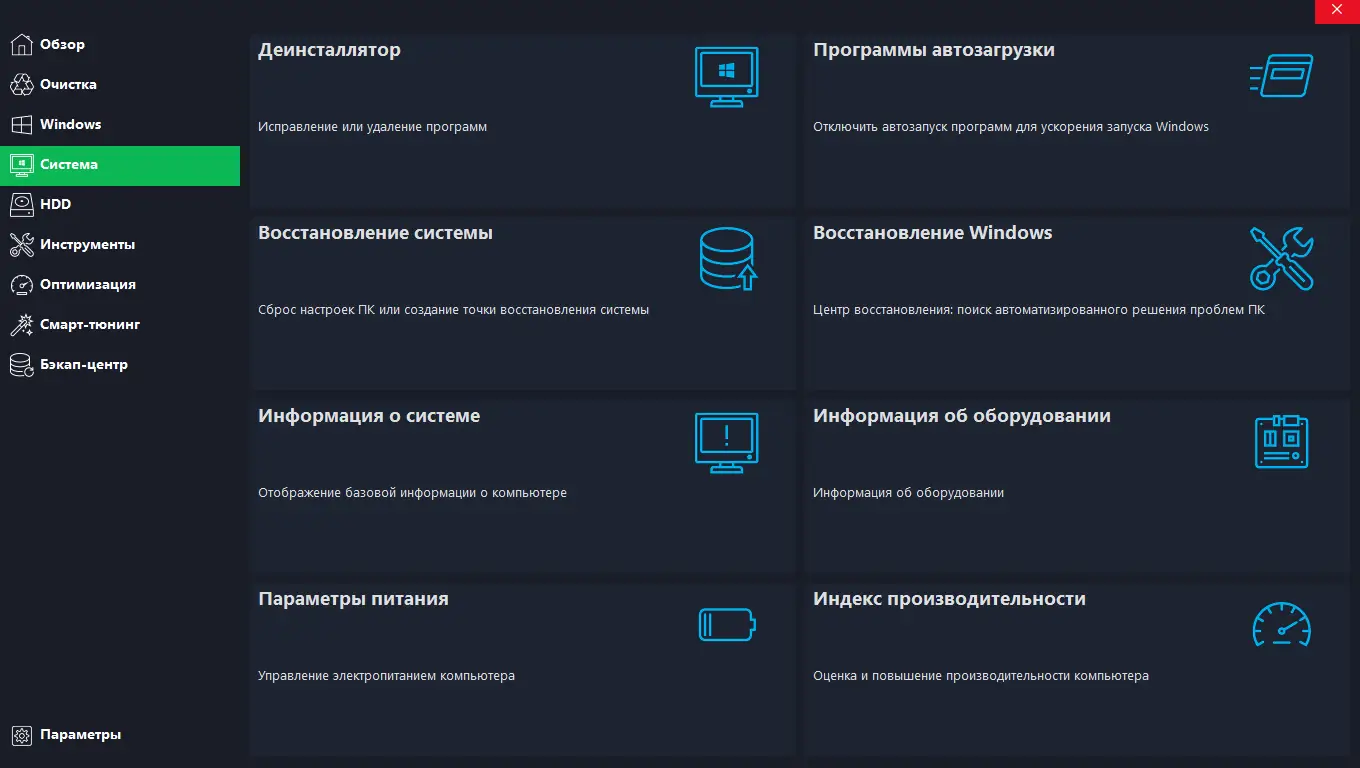Select the Система sidebar item

click(x=120, y=165)
